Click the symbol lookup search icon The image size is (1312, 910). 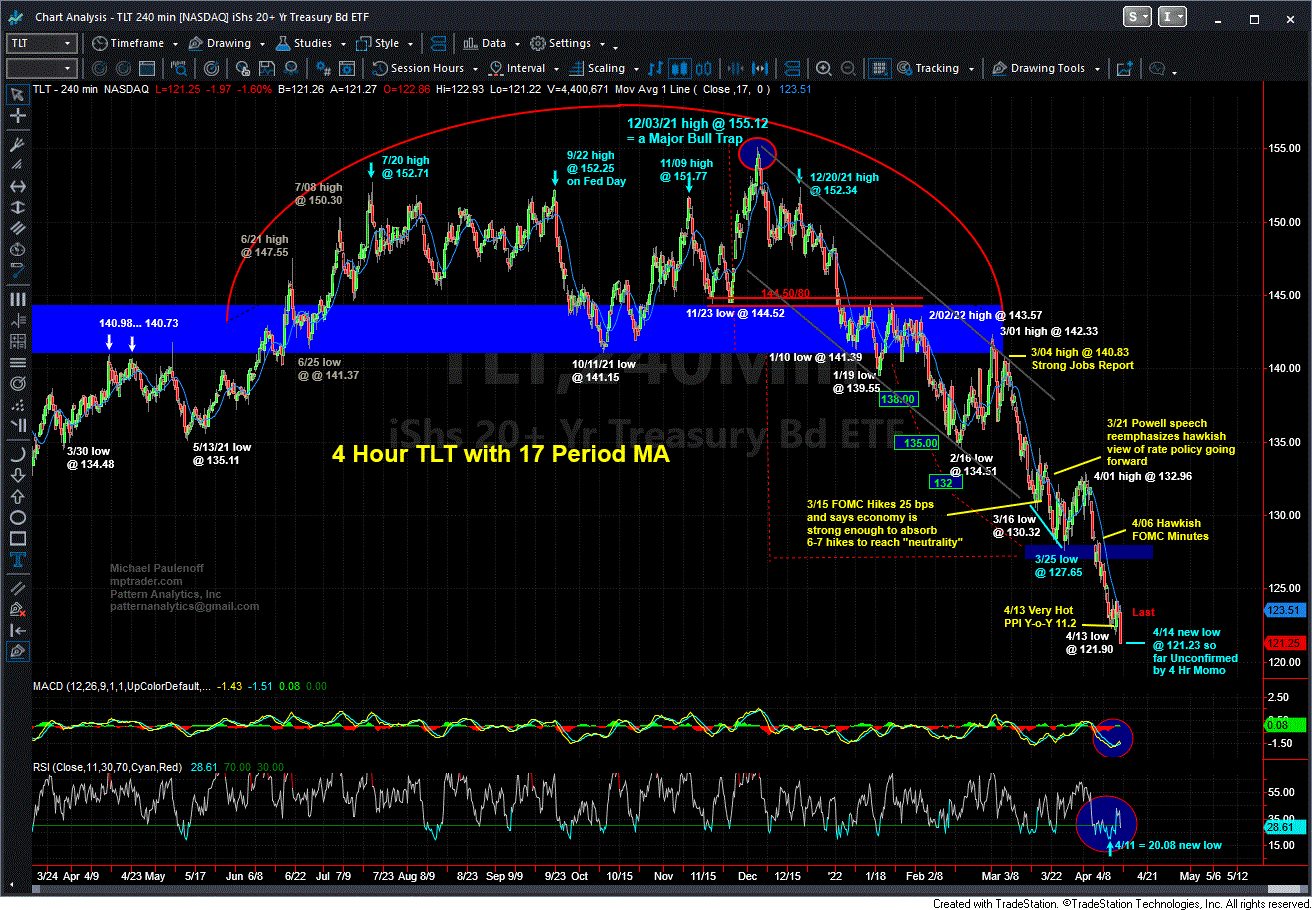pyautogui.click(x=178, y=68)
